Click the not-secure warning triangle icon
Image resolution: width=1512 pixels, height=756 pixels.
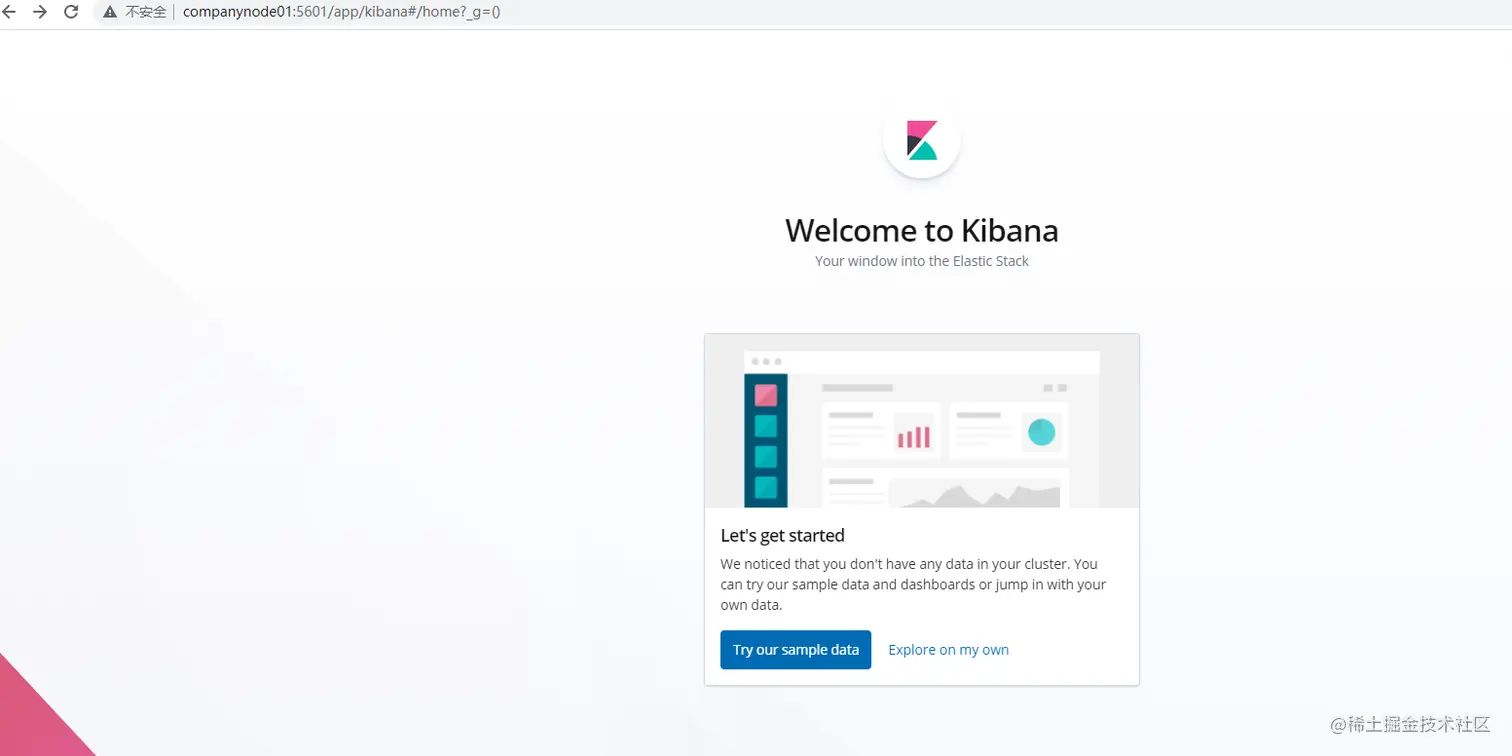point(110,12)
